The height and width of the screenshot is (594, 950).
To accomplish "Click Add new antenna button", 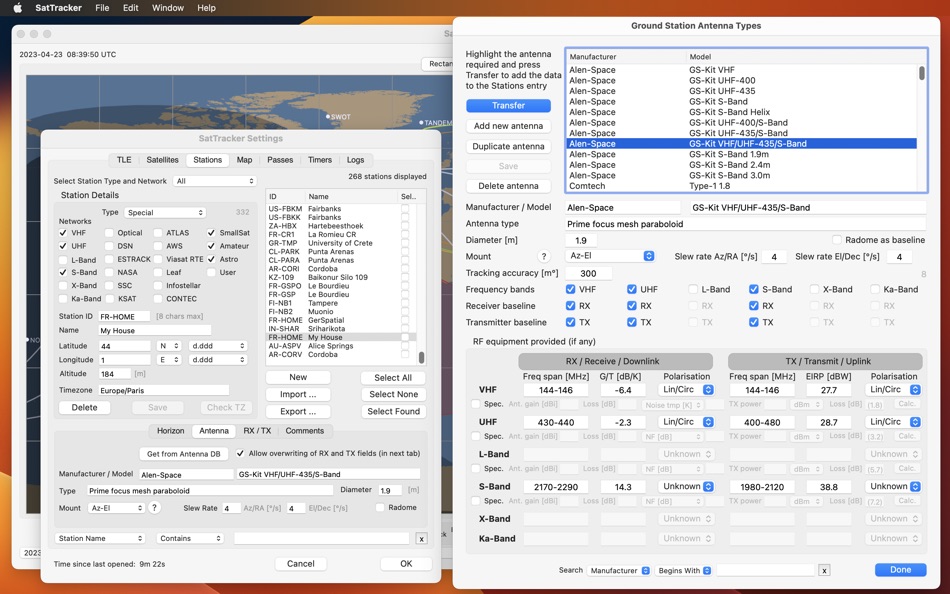I will pyautogui.click(x=508, y=126).
